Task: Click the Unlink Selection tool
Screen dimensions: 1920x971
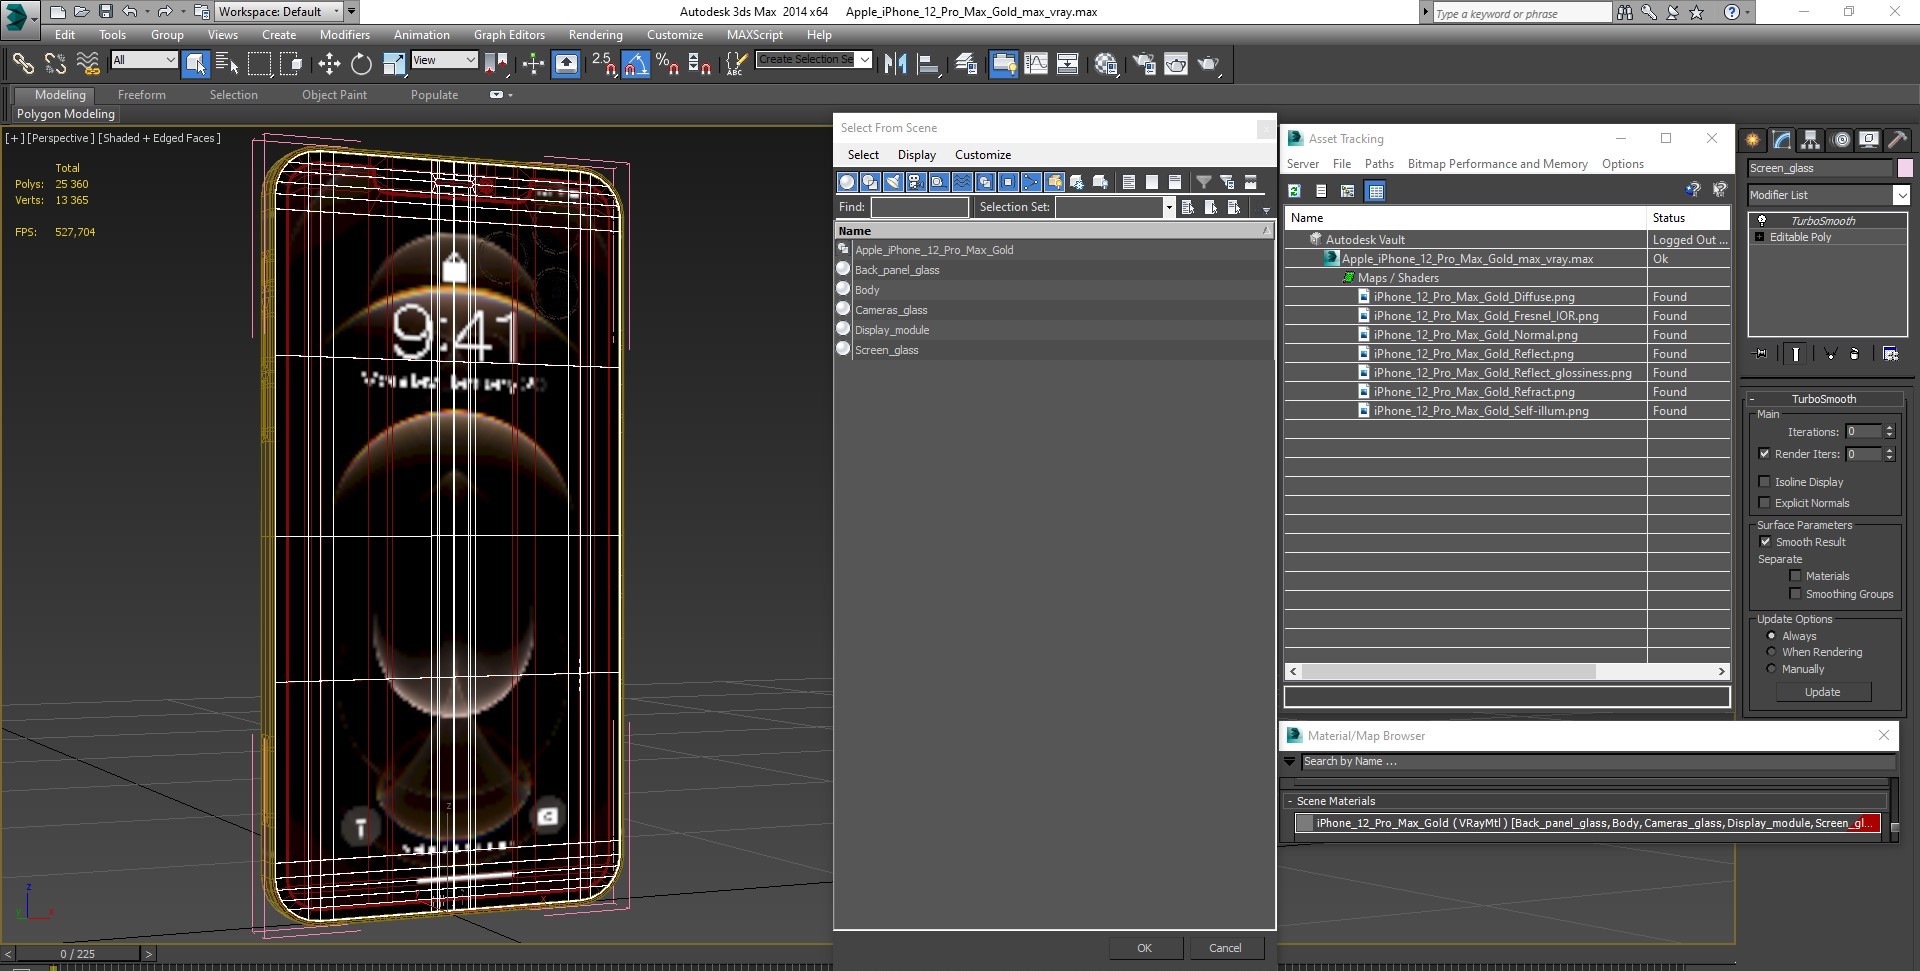Action: [x=55, y=64]
